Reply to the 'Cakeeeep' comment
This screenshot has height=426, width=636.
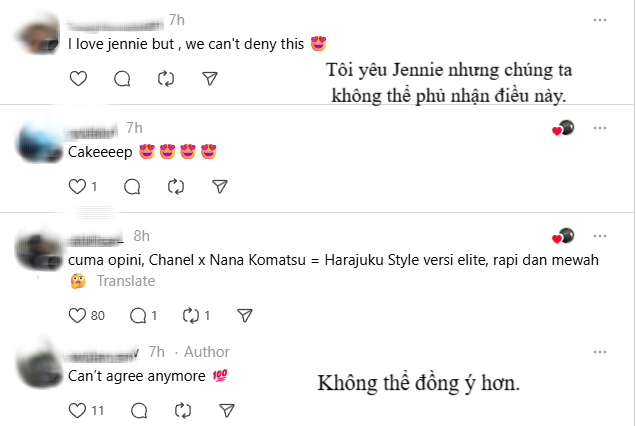click(x=131, y=186)
